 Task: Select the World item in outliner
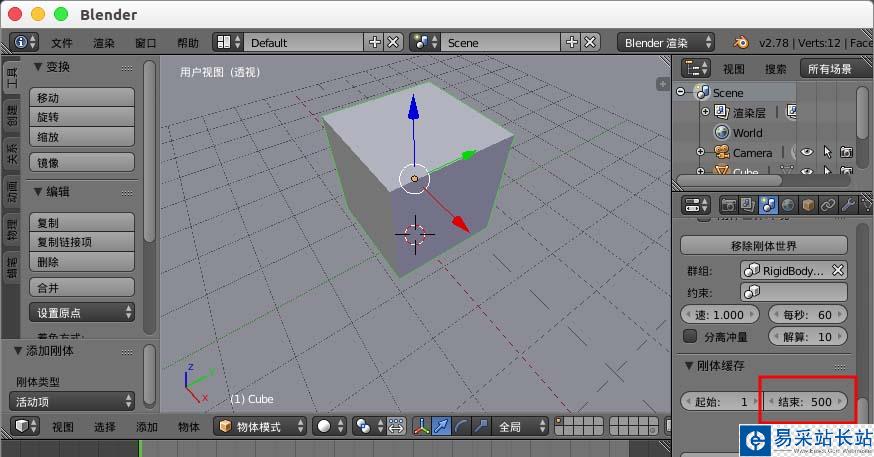(747, 133)
